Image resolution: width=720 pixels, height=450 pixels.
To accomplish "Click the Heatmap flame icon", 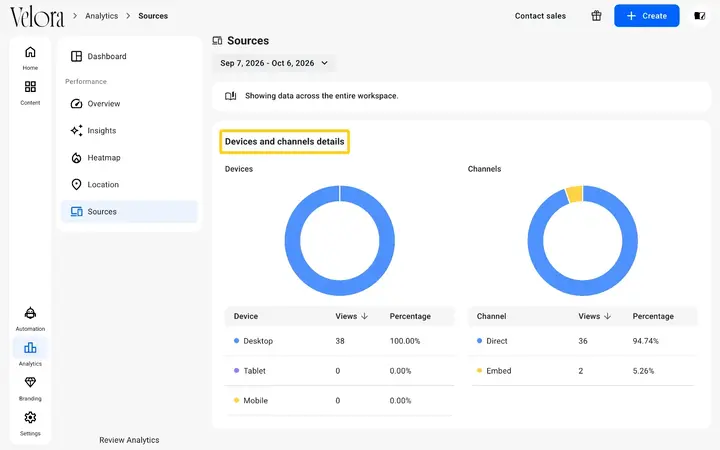I will [76, 158].
